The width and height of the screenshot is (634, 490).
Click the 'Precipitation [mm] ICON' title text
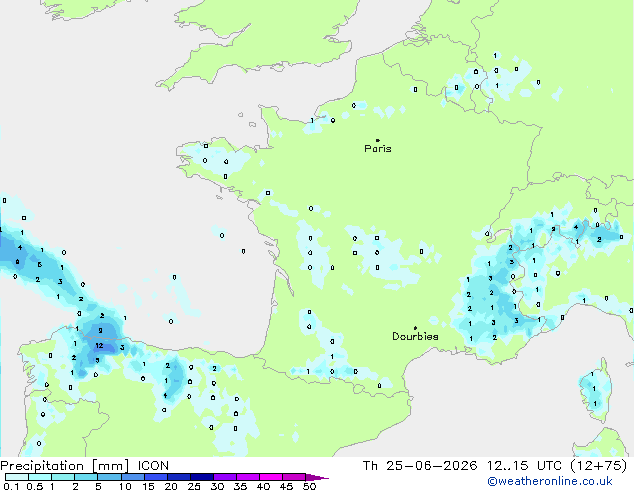[85, 466]
